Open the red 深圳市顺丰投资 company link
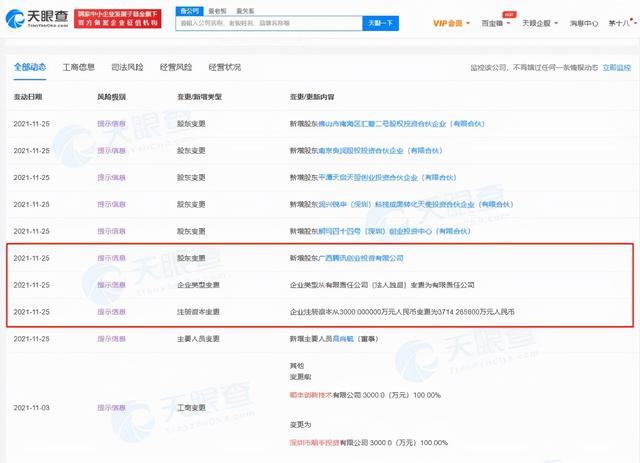The width and height of the screenshot is (640, 463). pos(315,443)
